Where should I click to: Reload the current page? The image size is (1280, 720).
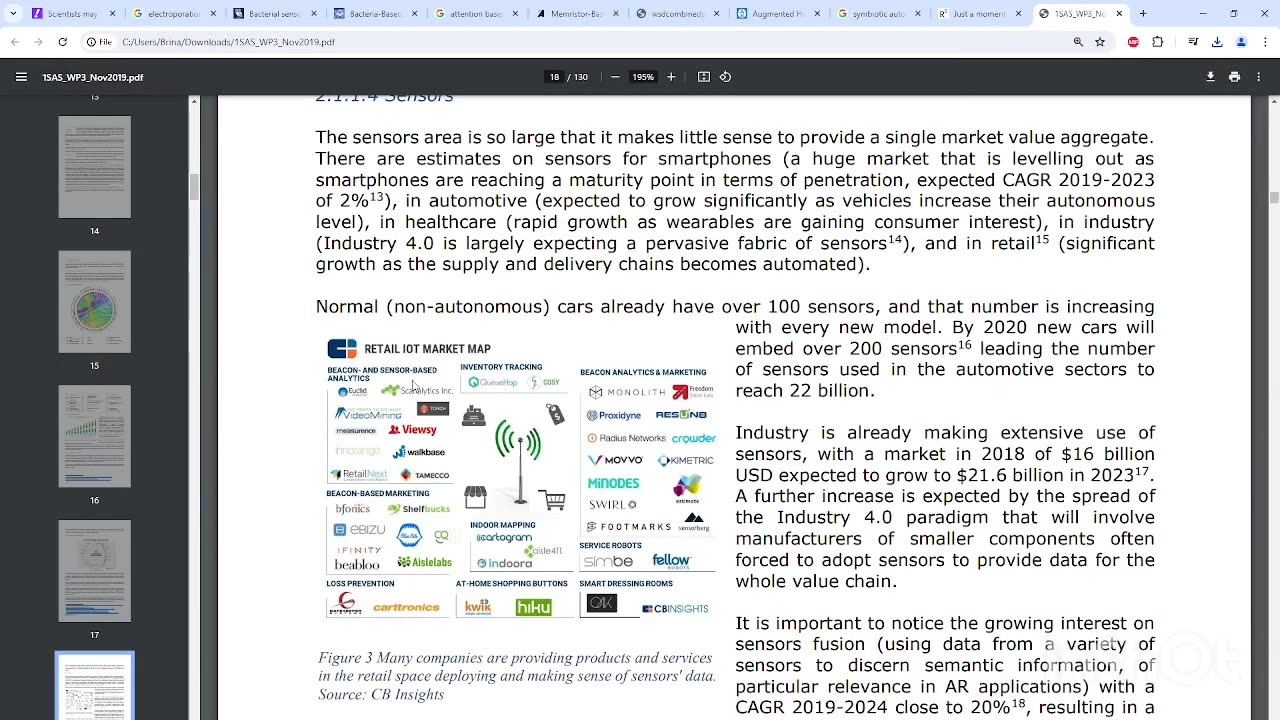point(62,42)
